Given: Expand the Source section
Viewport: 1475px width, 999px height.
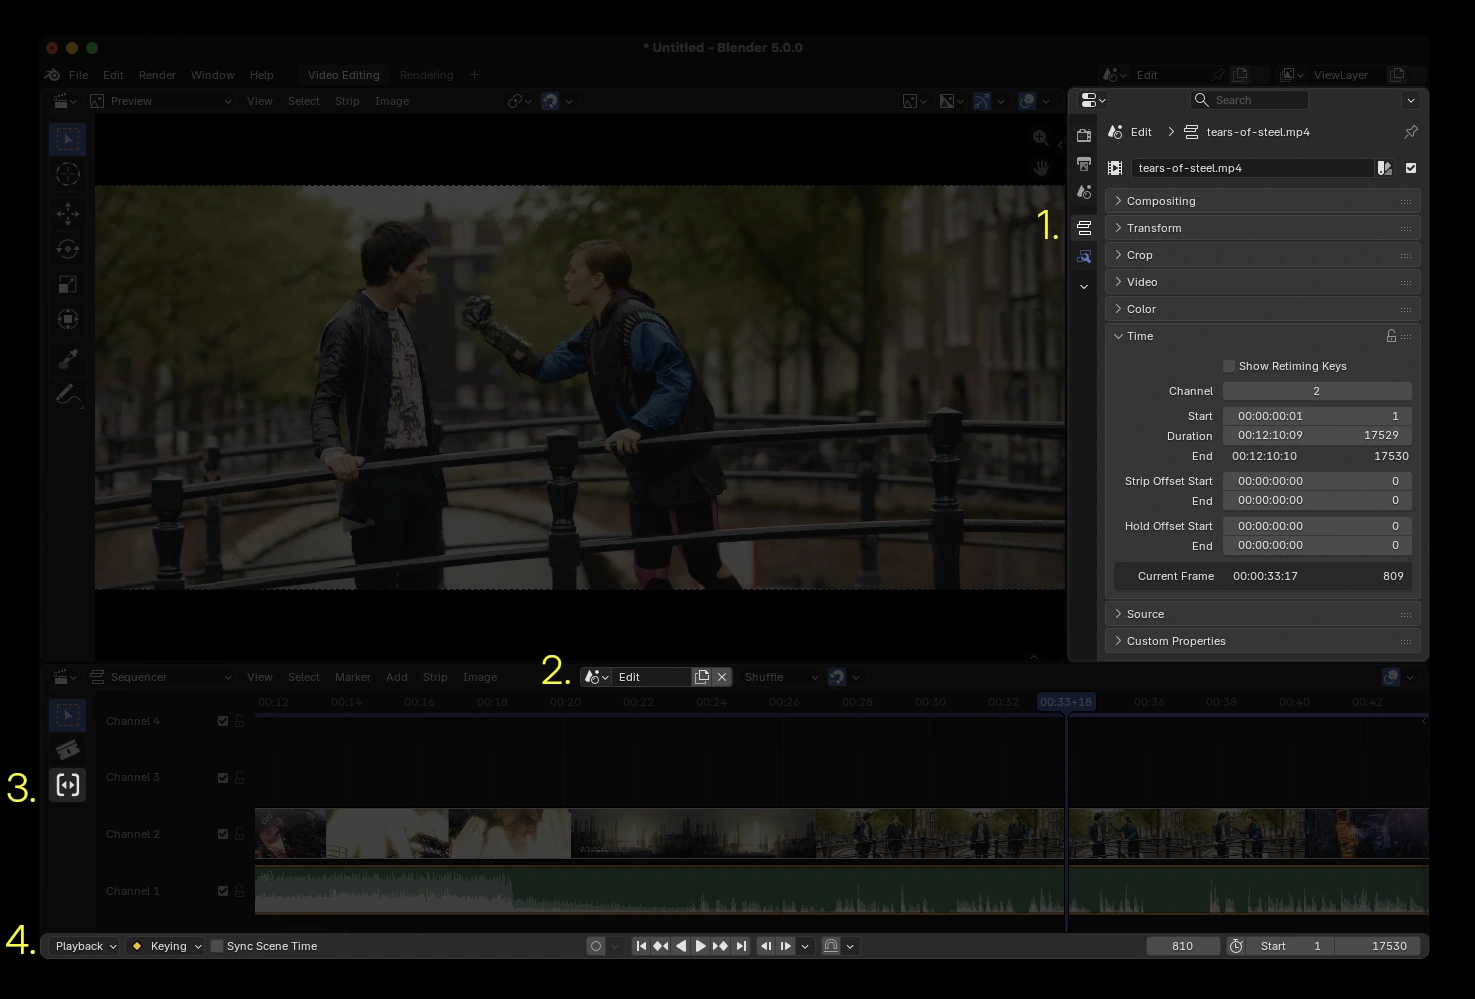Looking at the screenshot, I should tap(1144, 613).
